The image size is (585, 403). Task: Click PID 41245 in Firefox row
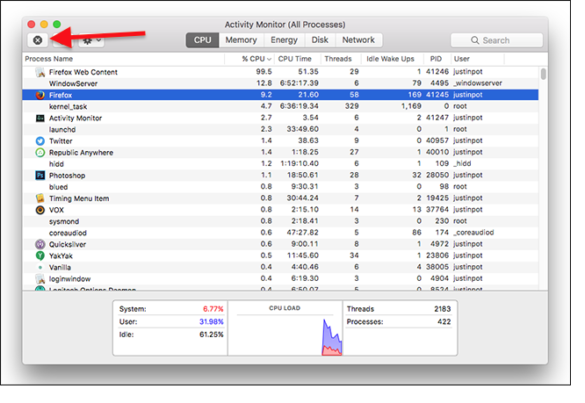[437, 95]
